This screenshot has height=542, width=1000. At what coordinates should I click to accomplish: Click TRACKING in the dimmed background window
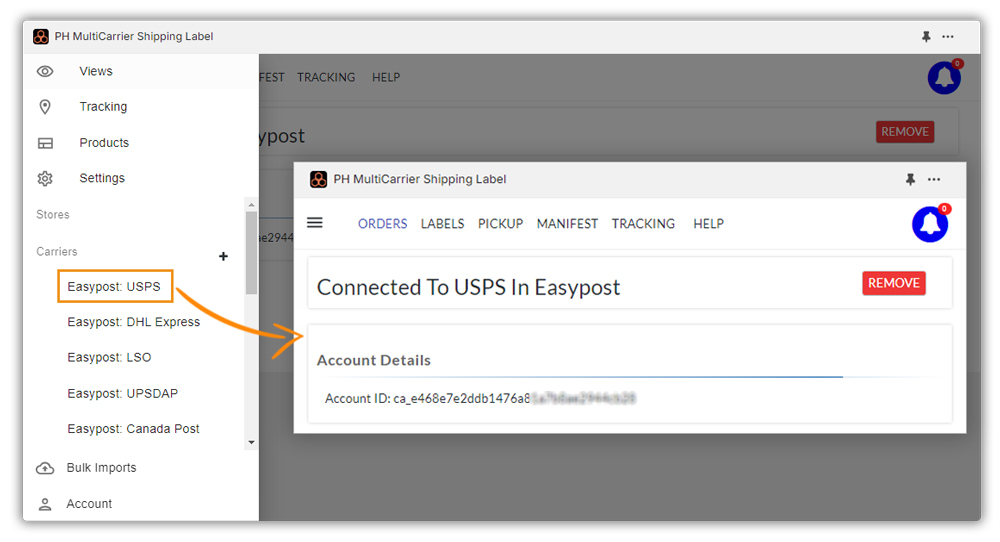(326, 77)
